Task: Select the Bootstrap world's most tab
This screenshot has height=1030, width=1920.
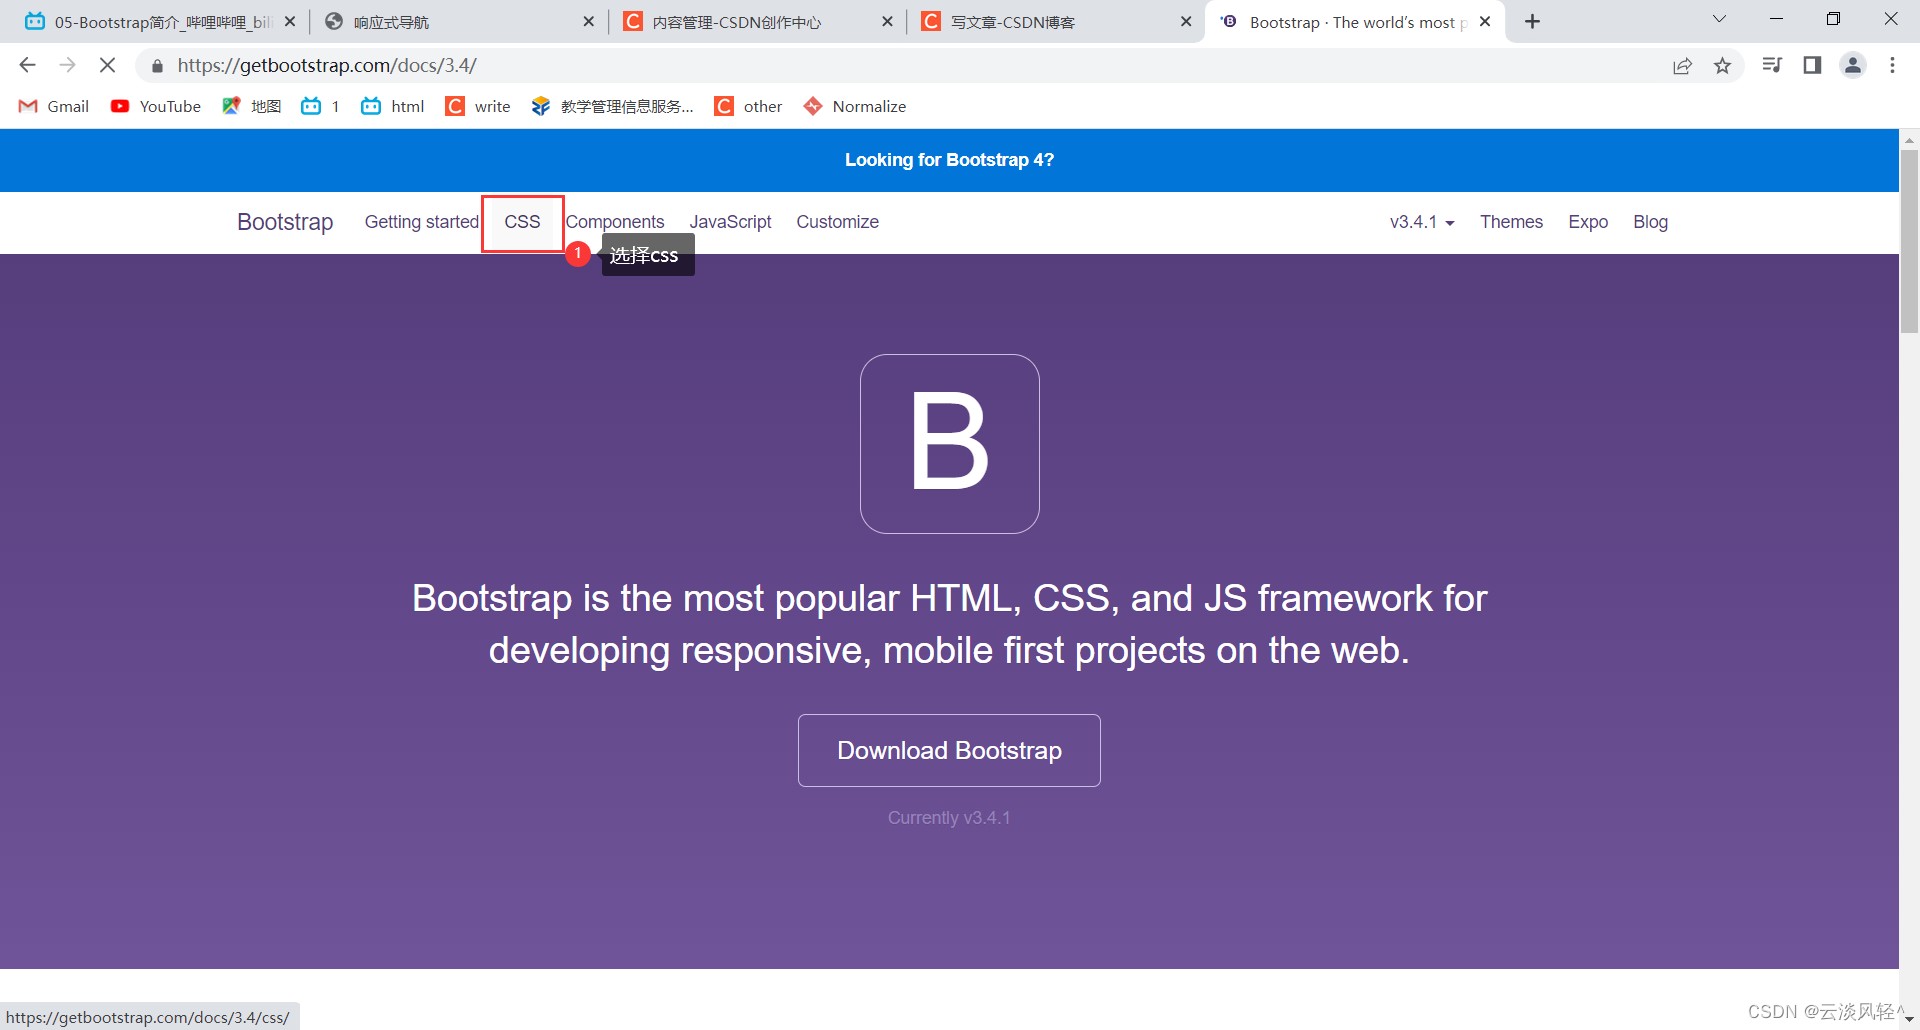Action: [x=1355, y=21]
